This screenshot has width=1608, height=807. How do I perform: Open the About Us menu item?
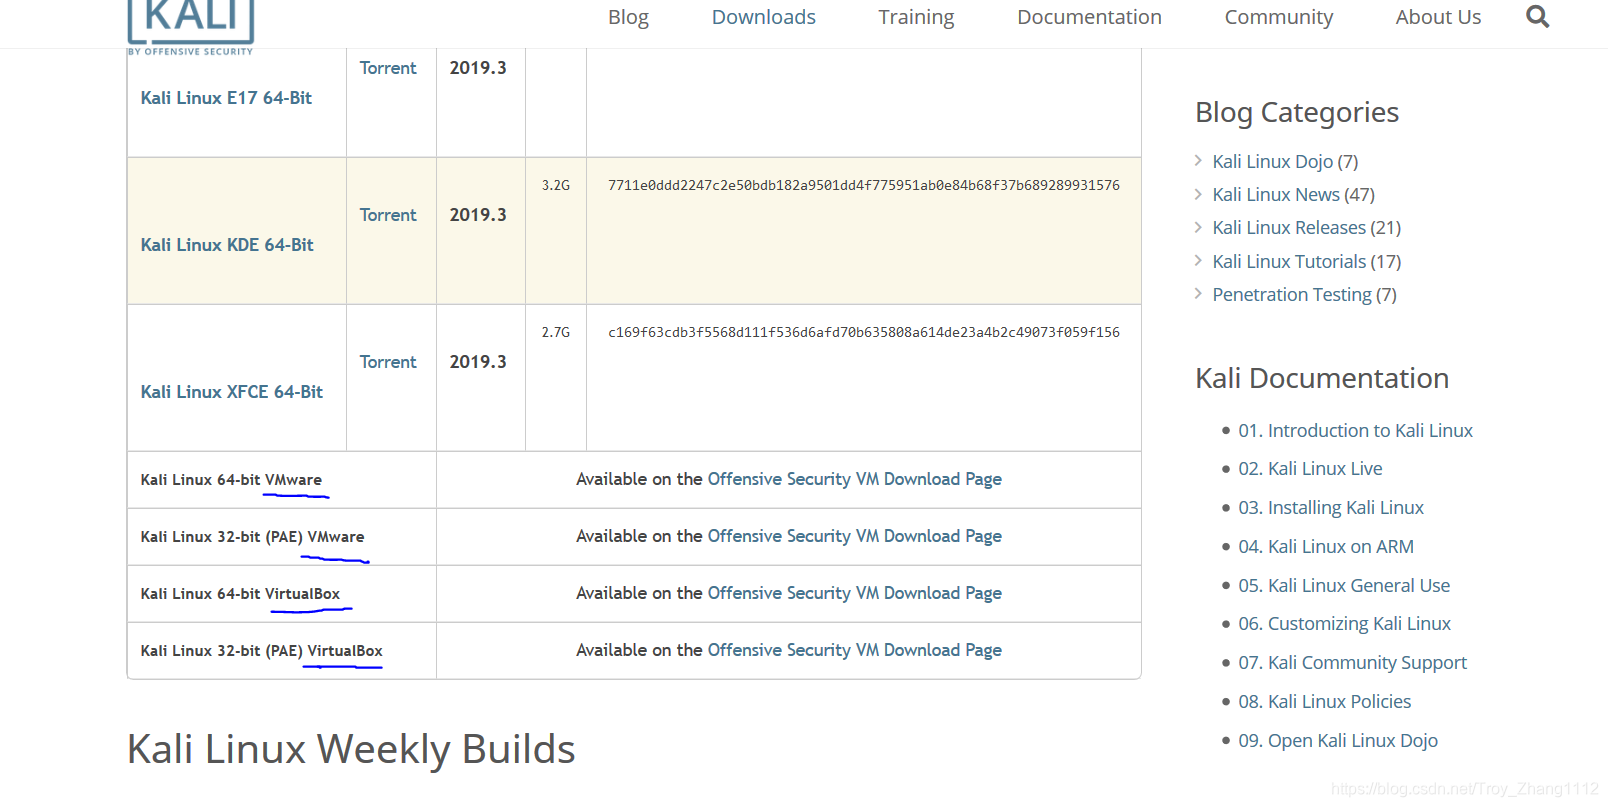[x=1438, y=17]
